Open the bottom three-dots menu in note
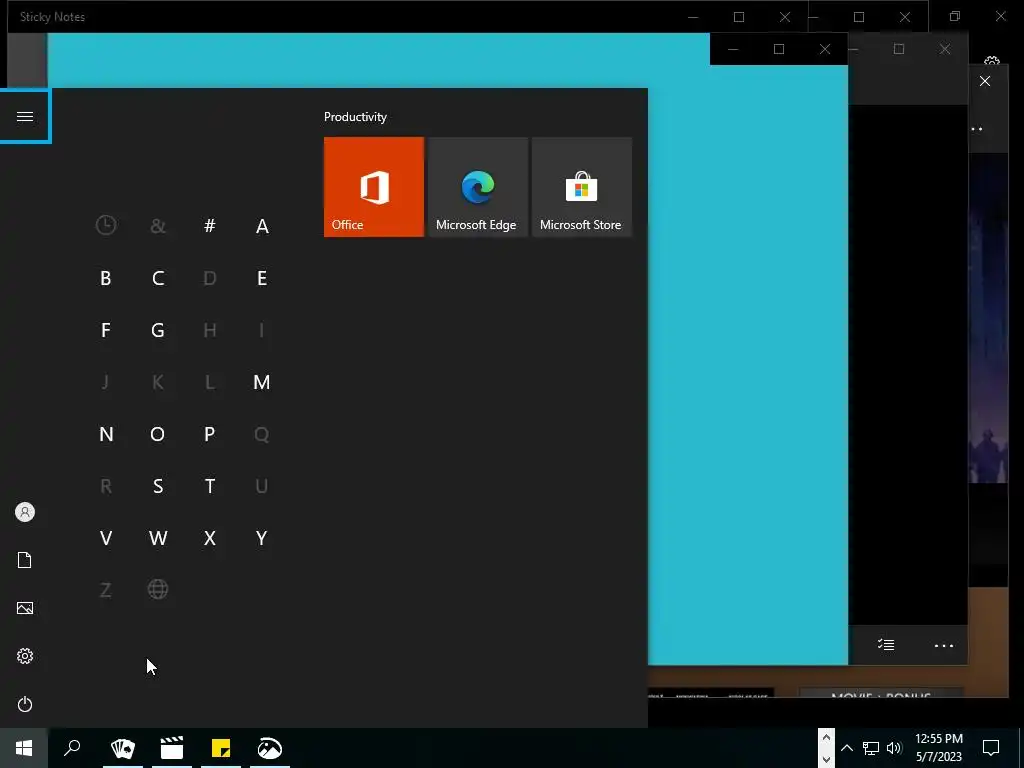The image size is (1024, 768). pos(944,645)
